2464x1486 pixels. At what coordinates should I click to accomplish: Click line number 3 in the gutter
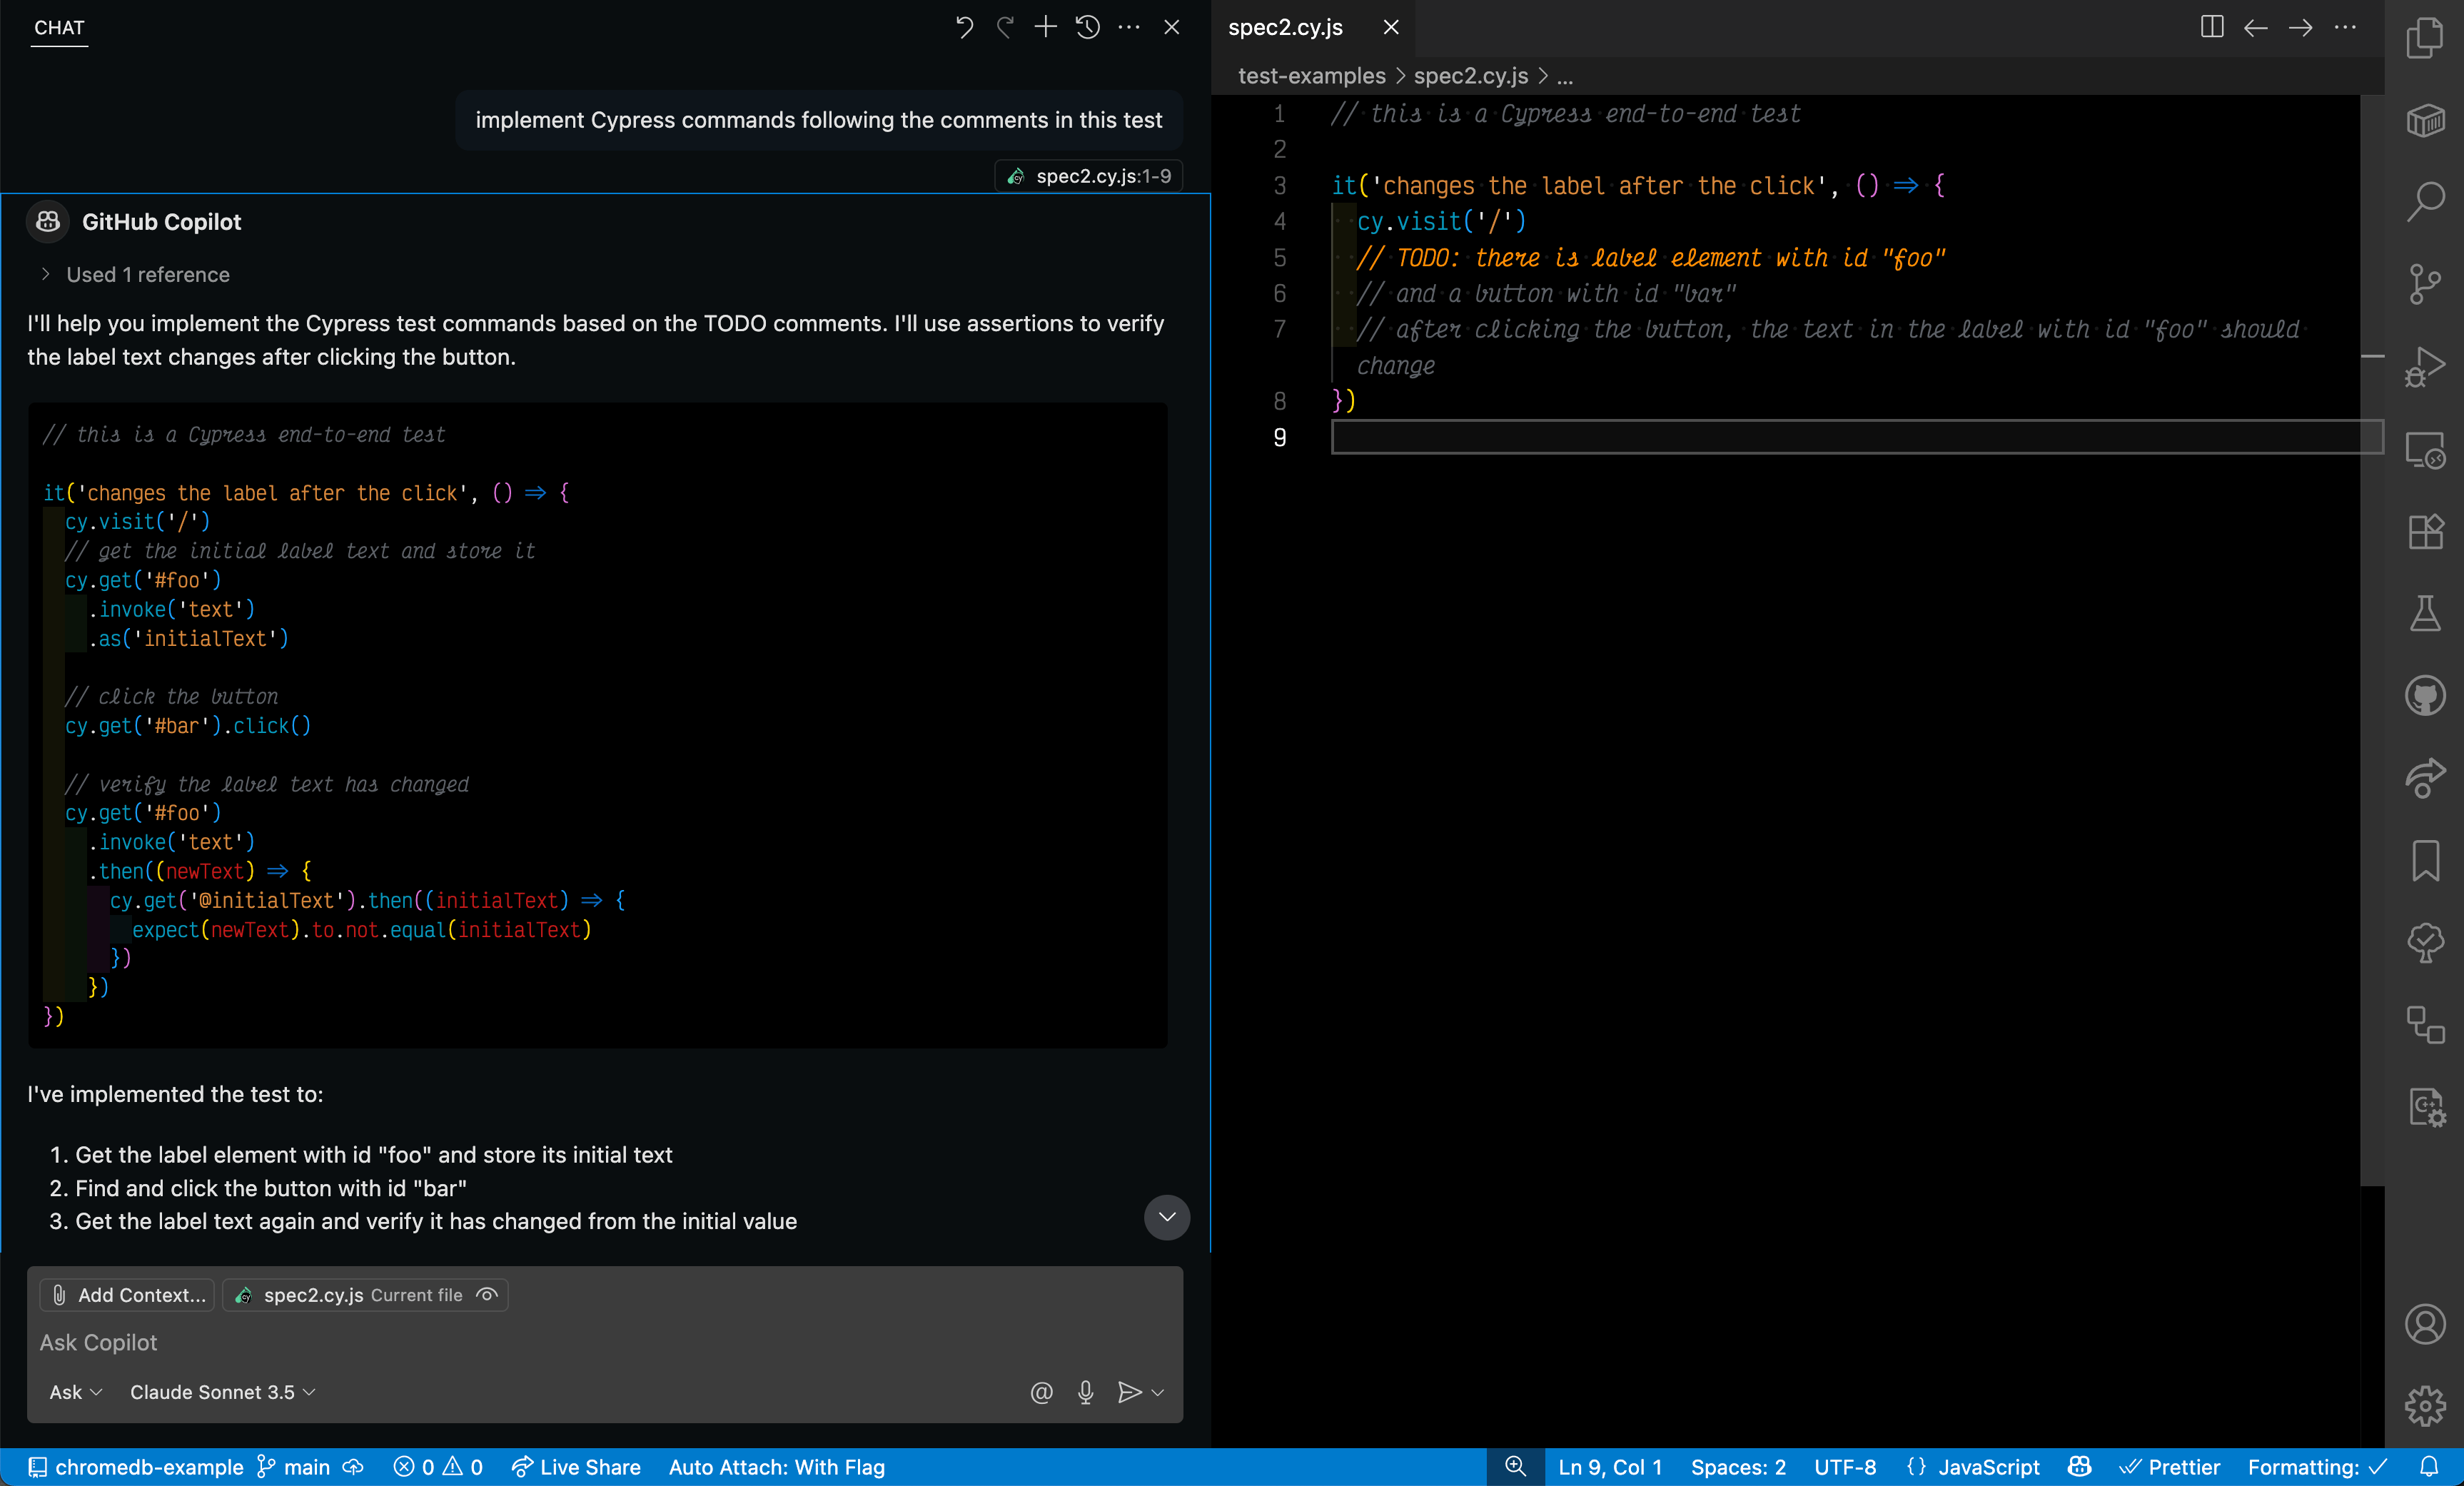pyautogui.click(x=1279, y=185)
